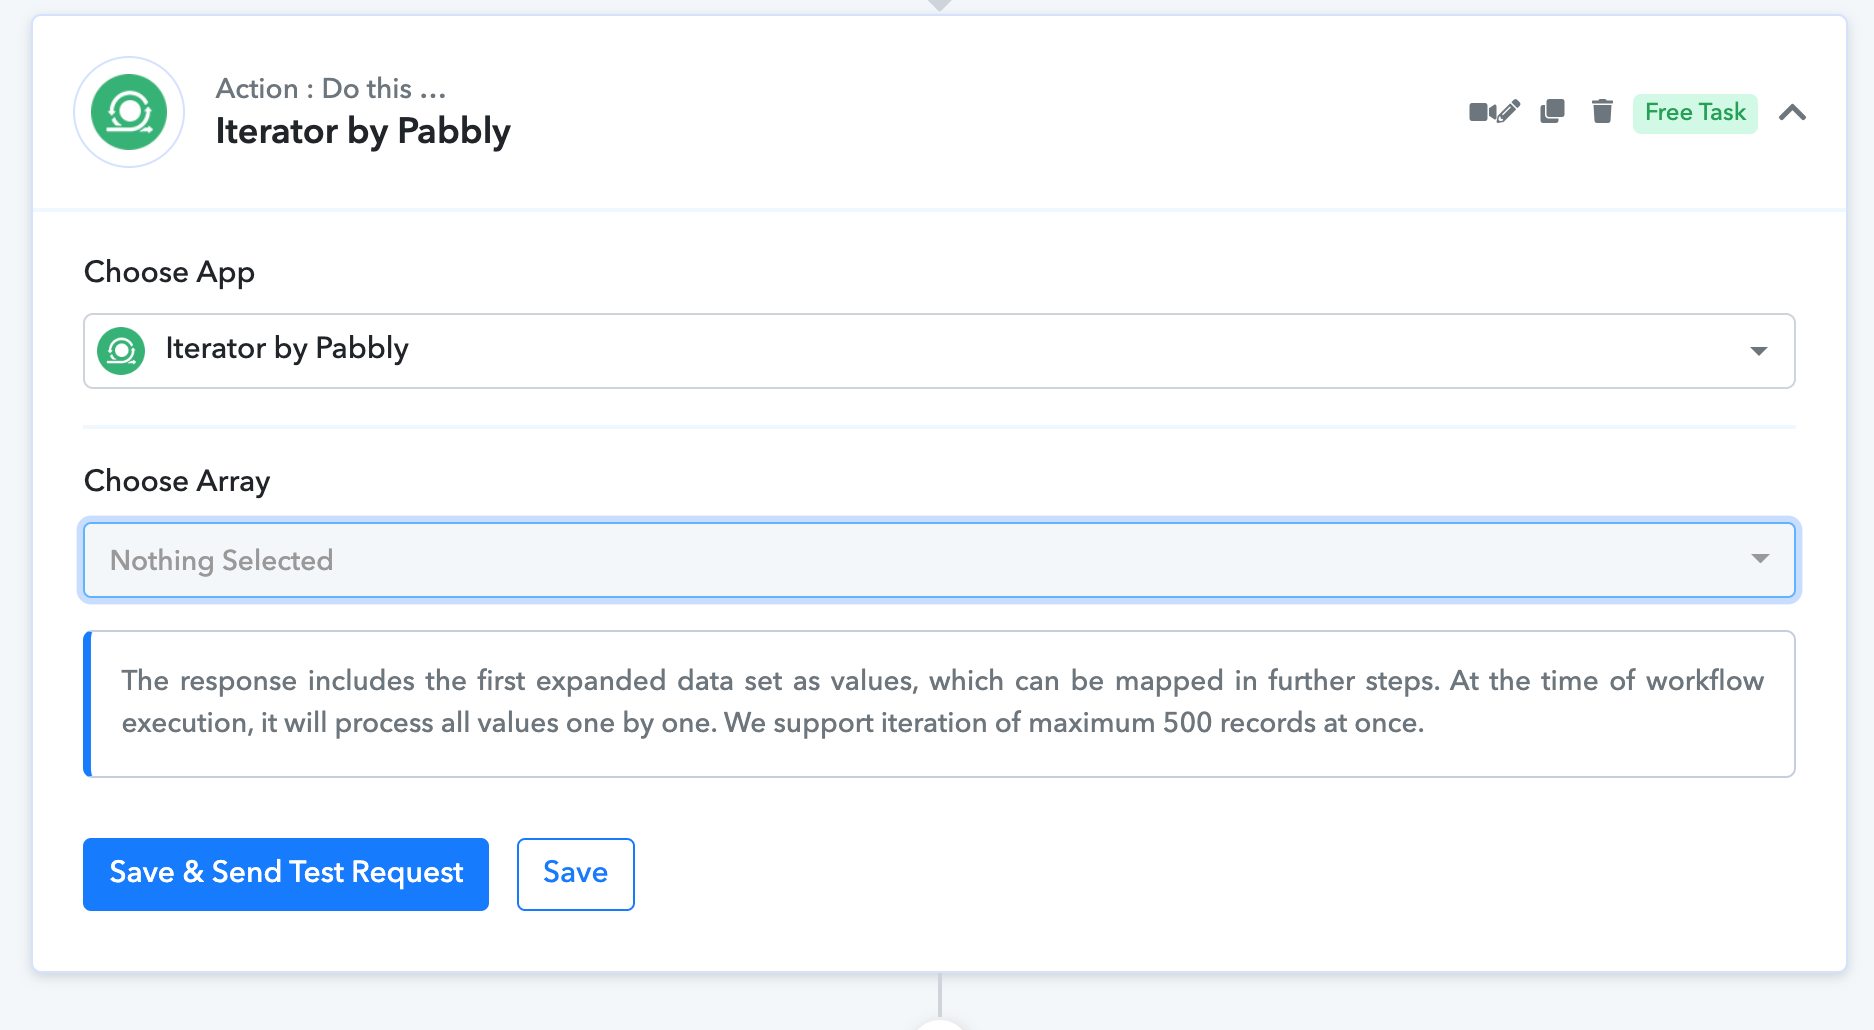
Task: Click the Action : Do this ... label
Action: pos(331,89)
